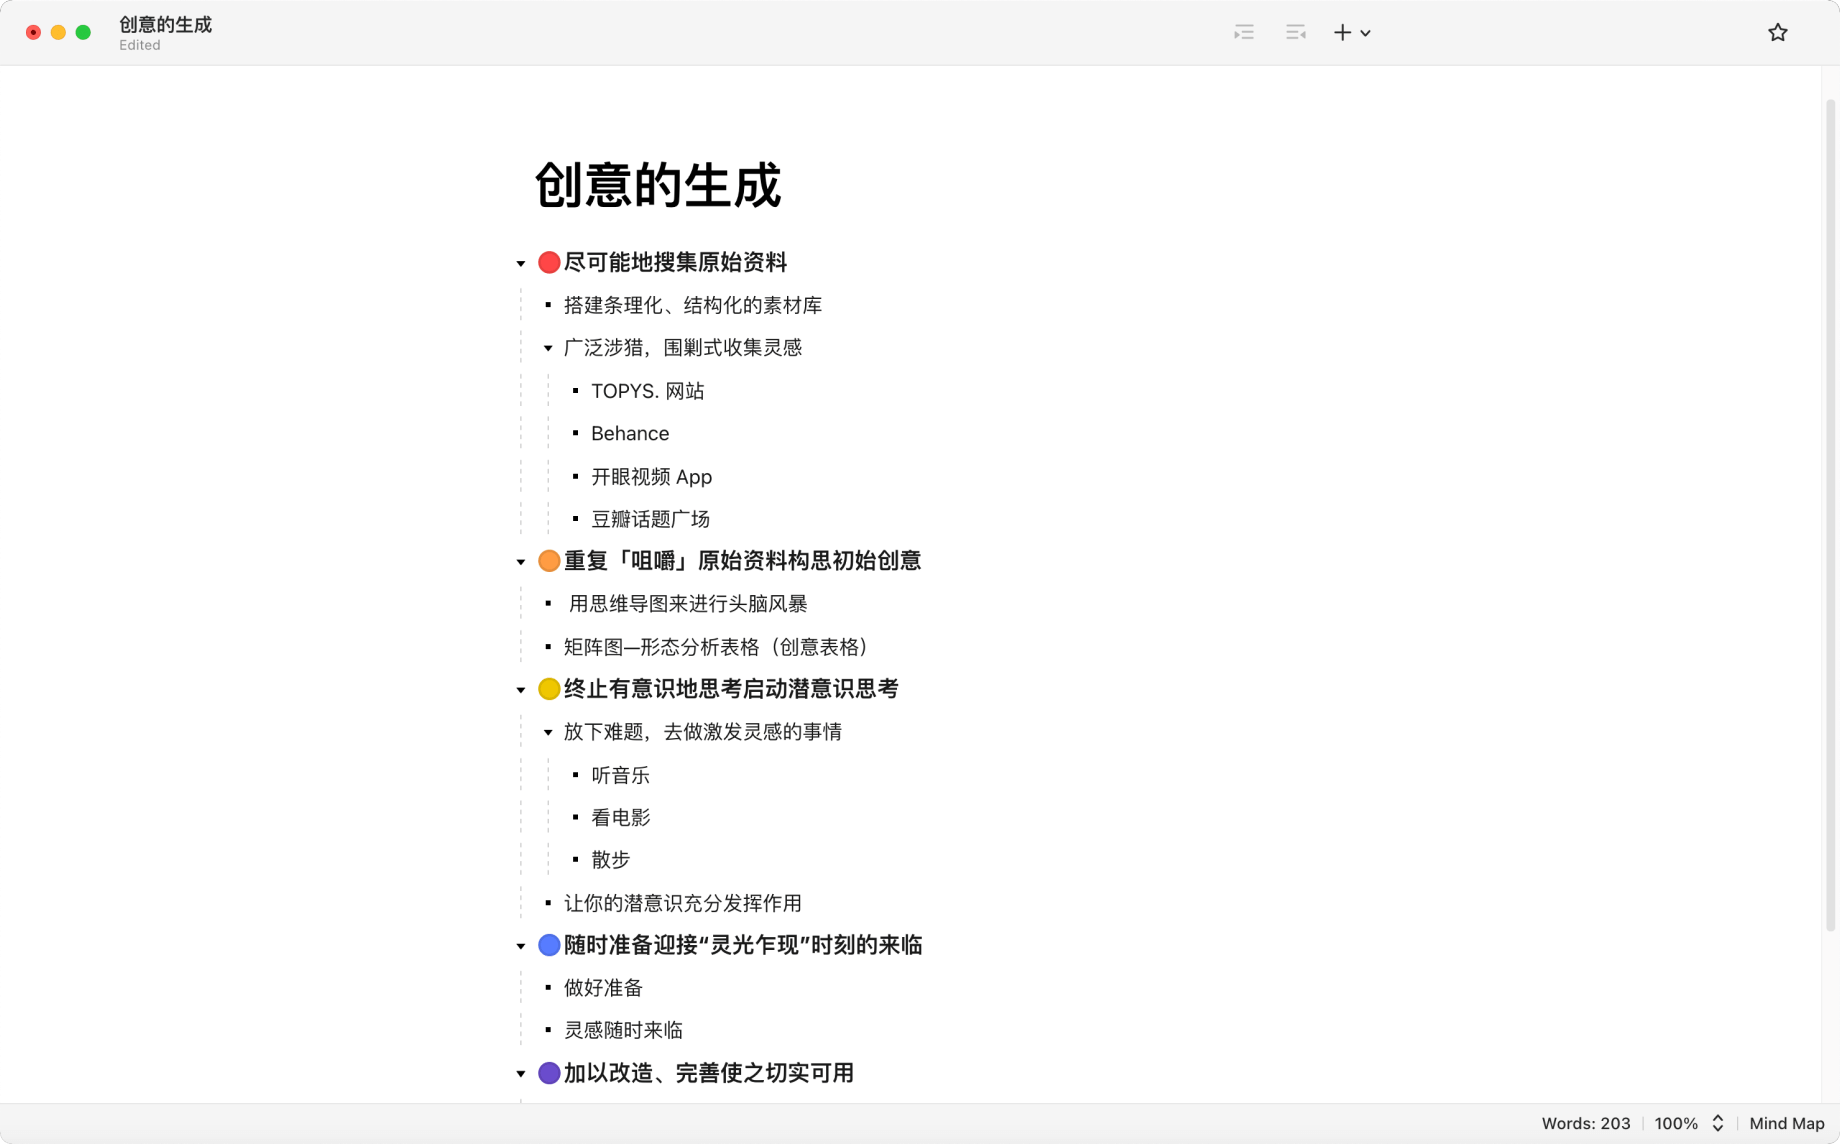This screenshot has width=1840, height=1144.
Task: Indent the current outline item
Action: coord(1243,32)
